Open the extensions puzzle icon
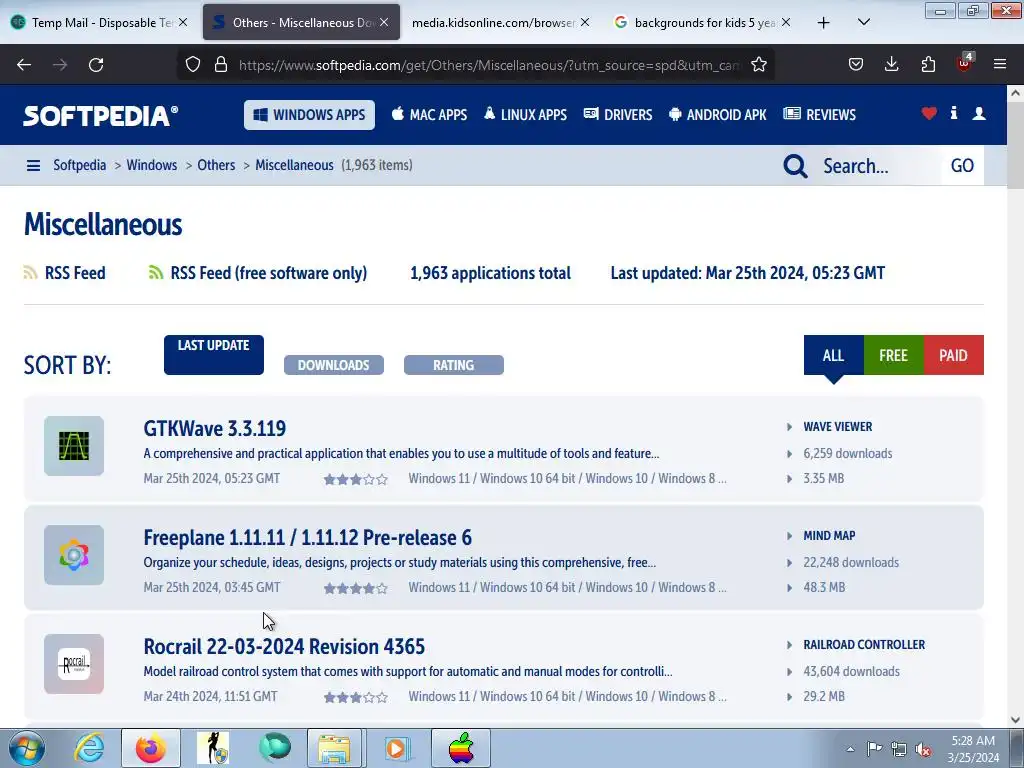This screenshot has height=768, width=1024. point(928,65)
